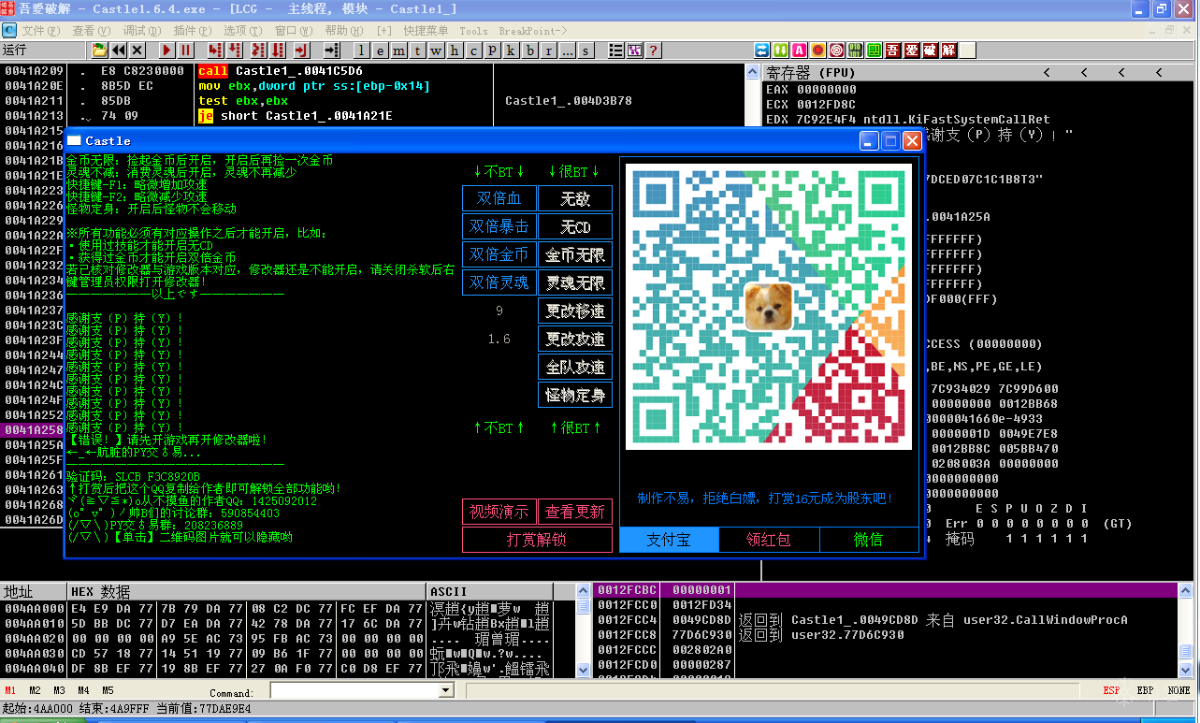
Task: Click the Execute Till Return icon
Action: [x=301, y=50]
